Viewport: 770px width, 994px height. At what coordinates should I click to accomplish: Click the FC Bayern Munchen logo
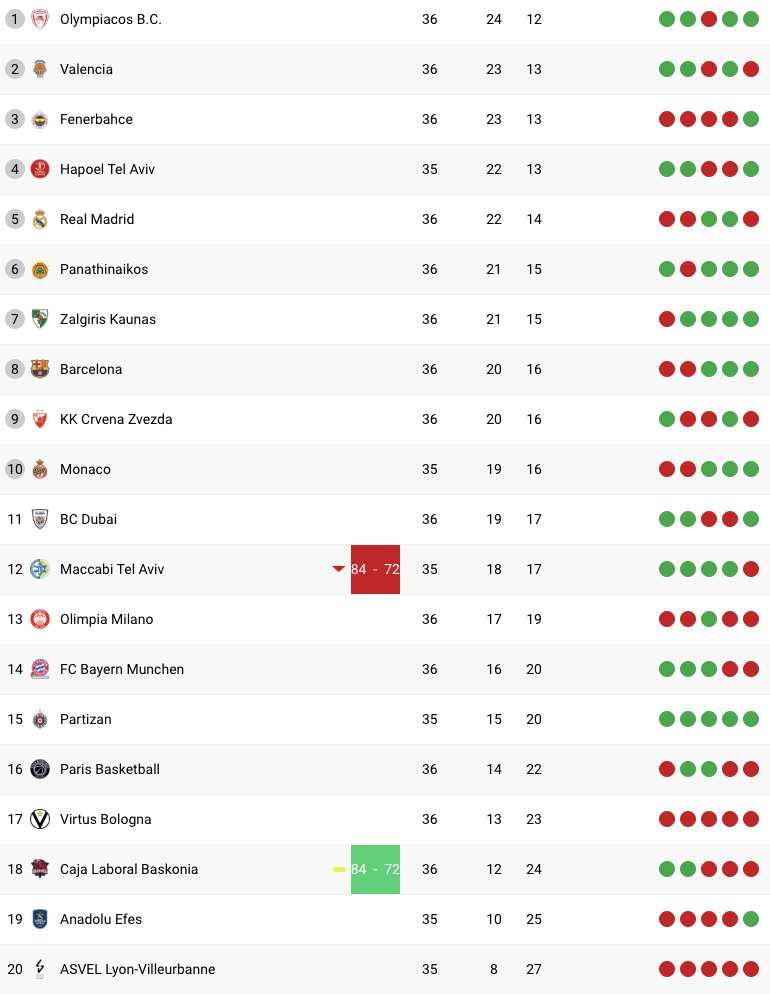coord(40,669)
